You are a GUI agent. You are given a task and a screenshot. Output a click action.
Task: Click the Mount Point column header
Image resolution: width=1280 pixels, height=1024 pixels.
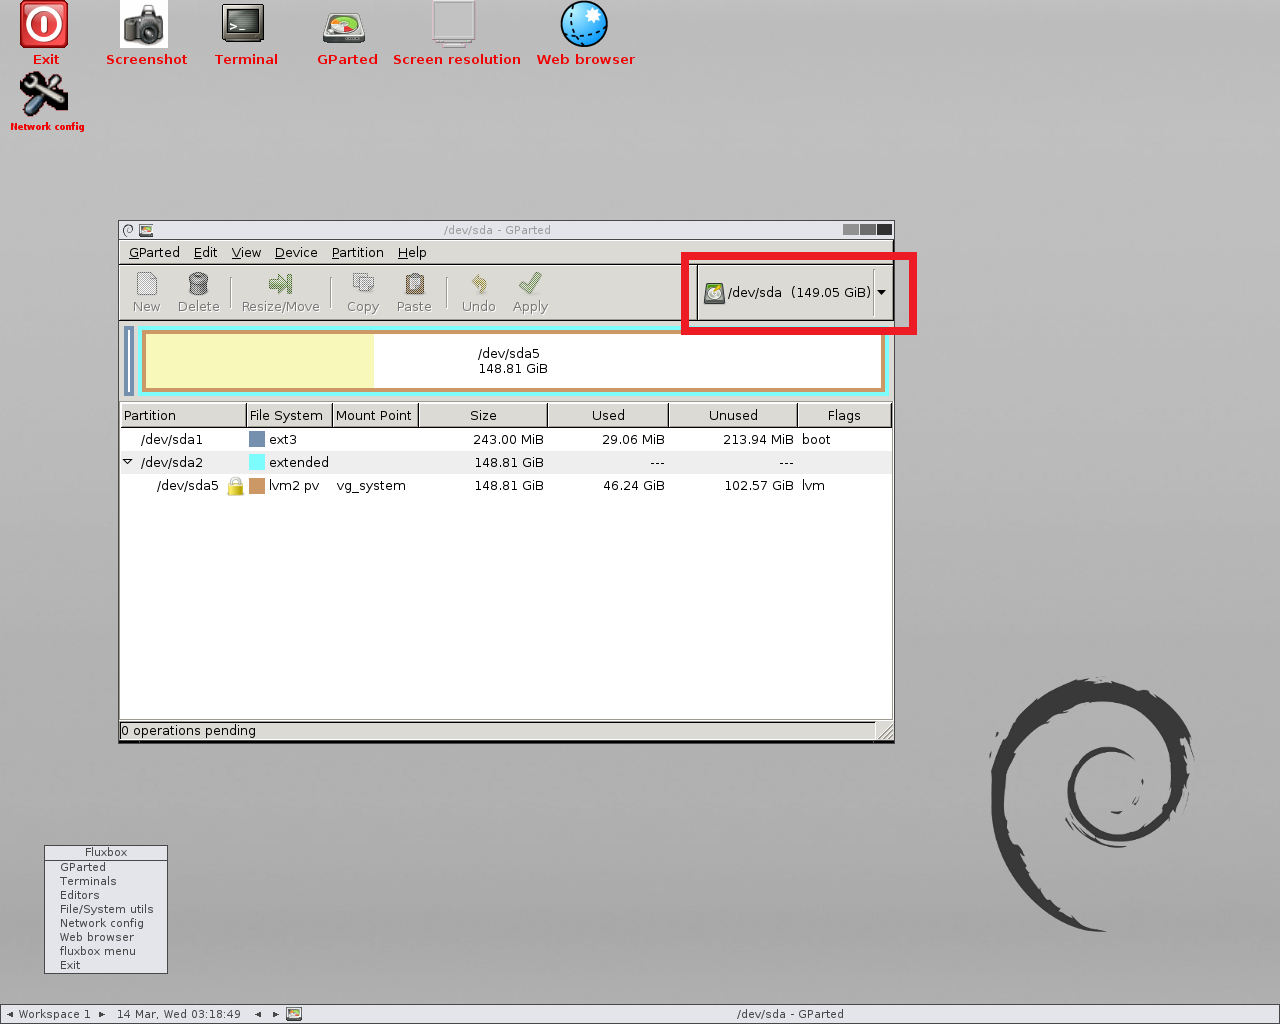(375, 415)
